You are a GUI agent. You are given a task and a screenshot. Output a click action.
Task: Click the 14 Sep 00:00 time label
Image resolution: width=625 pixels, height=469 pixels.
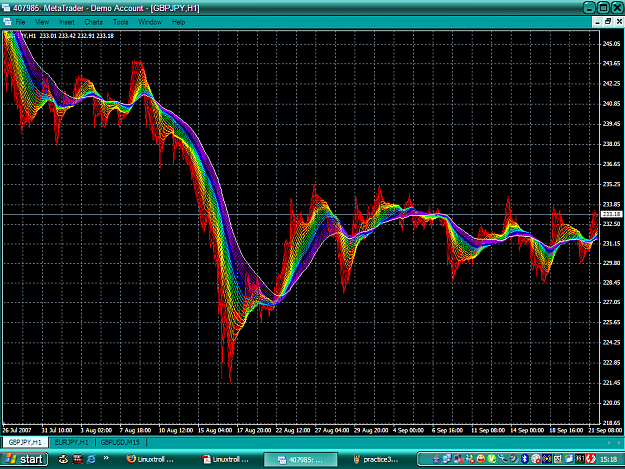(x=527, y=431)
